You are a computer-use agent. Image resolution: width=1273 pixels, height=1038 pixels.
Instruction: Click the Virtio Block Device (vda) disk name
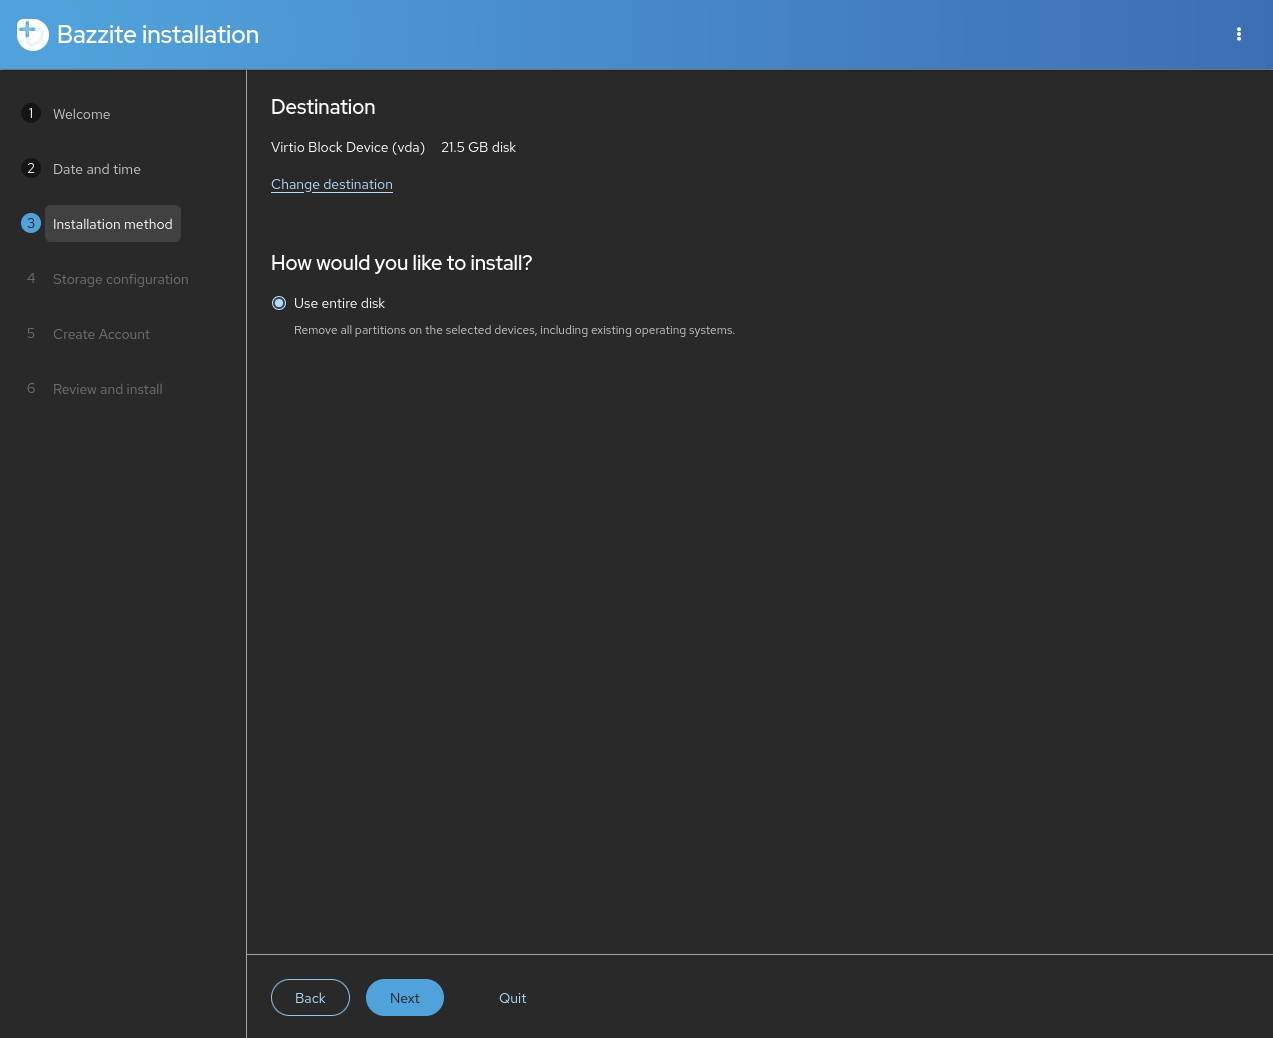click(x=348, y=147)
